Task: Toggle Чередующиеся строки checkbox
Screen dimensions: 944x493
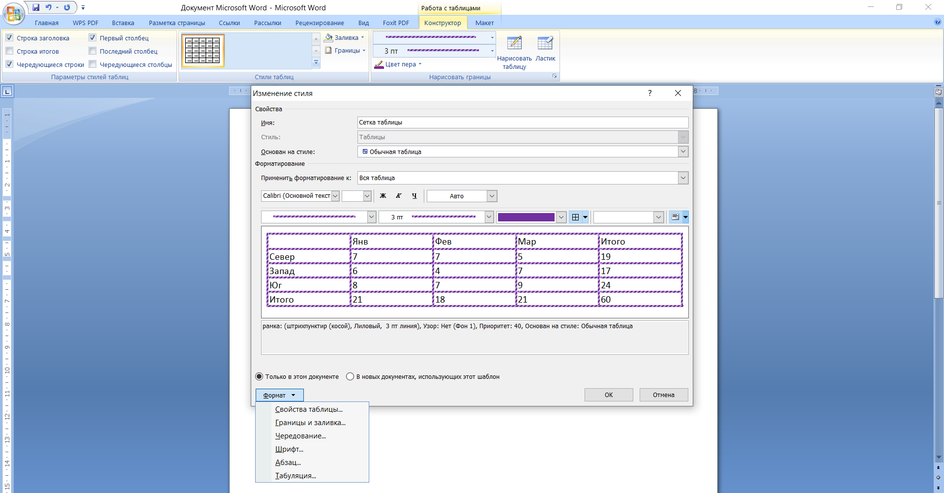Action: (x=9, y=64)
